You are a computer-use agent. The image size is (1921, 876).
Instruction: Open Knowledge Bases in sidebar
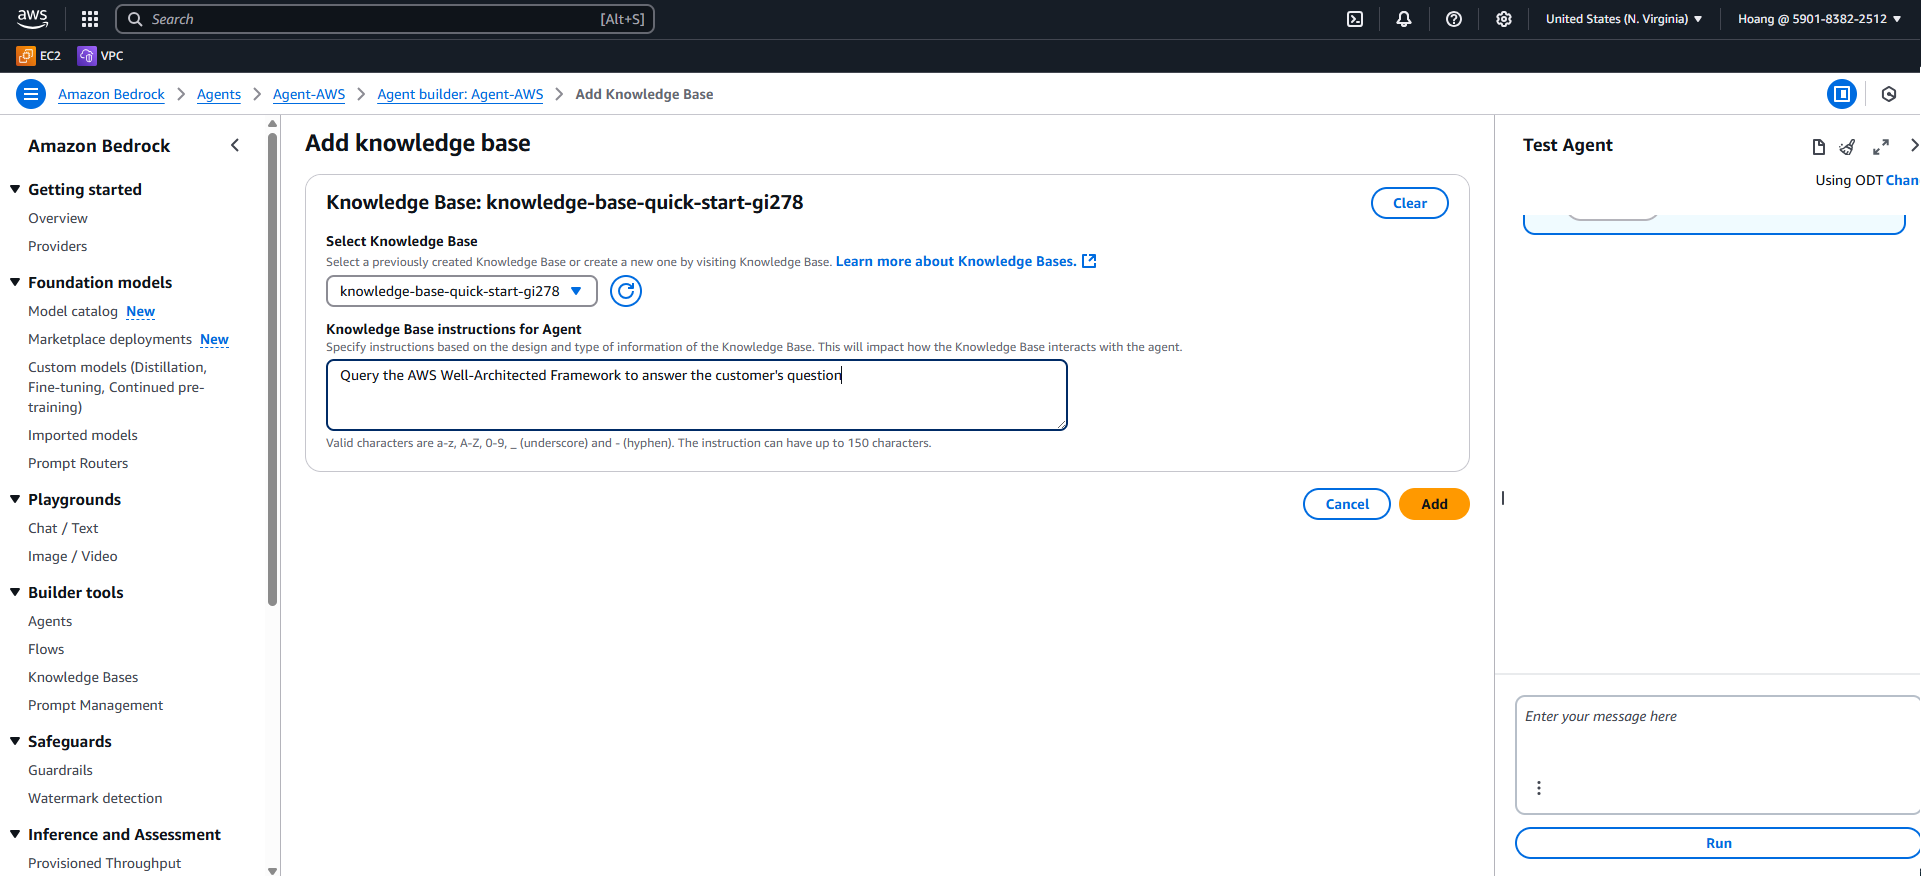coord(83,677)
